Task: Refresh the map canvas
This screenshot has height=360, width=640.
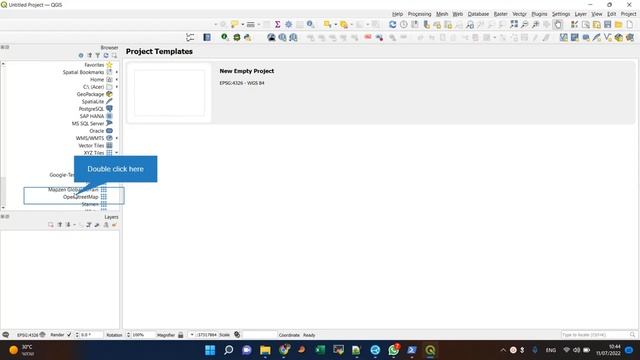Action: pos(393,24)
